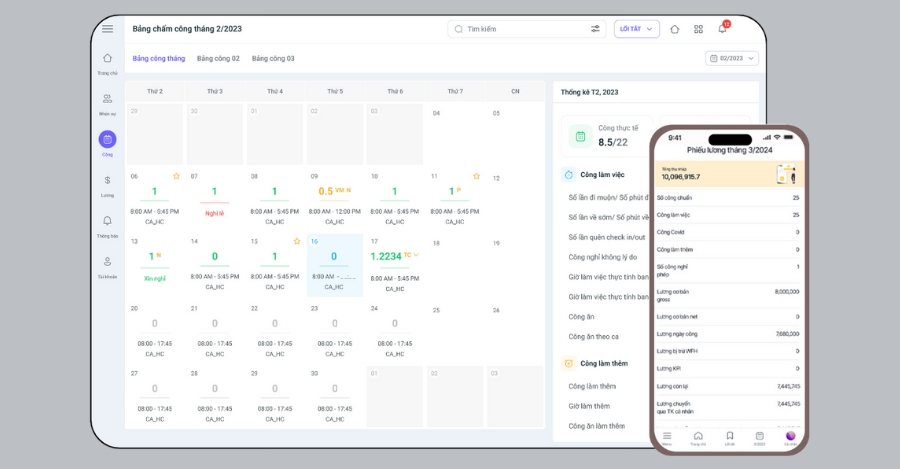Open the 02/2023 month picker
Viewport: 900px width, 469px height.
(731, 58)
